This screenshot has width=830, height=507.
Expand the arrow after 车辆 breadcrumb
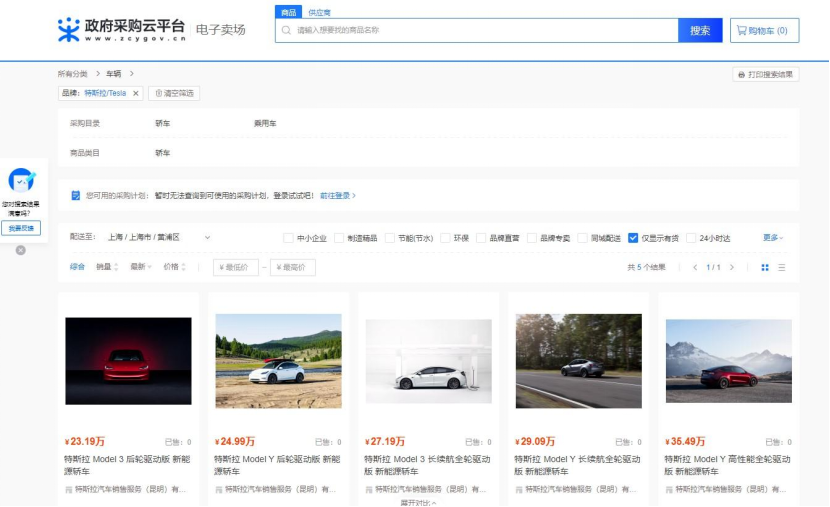pyautogui.click(x=132, y=74)
